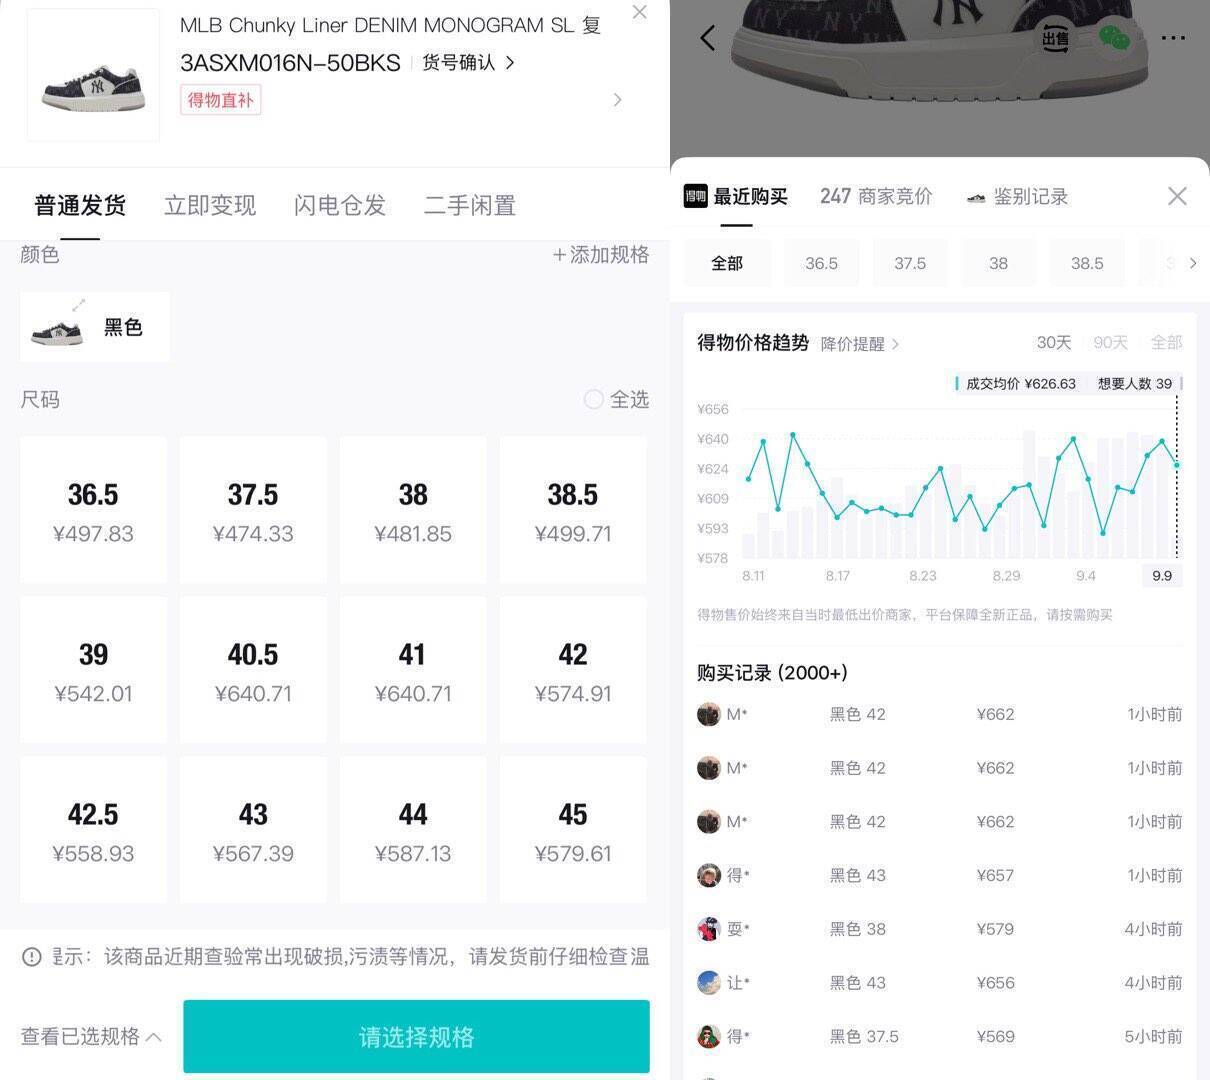Expand 查看已选规格 selected specs
1210x1080 pixels.
91,1036
